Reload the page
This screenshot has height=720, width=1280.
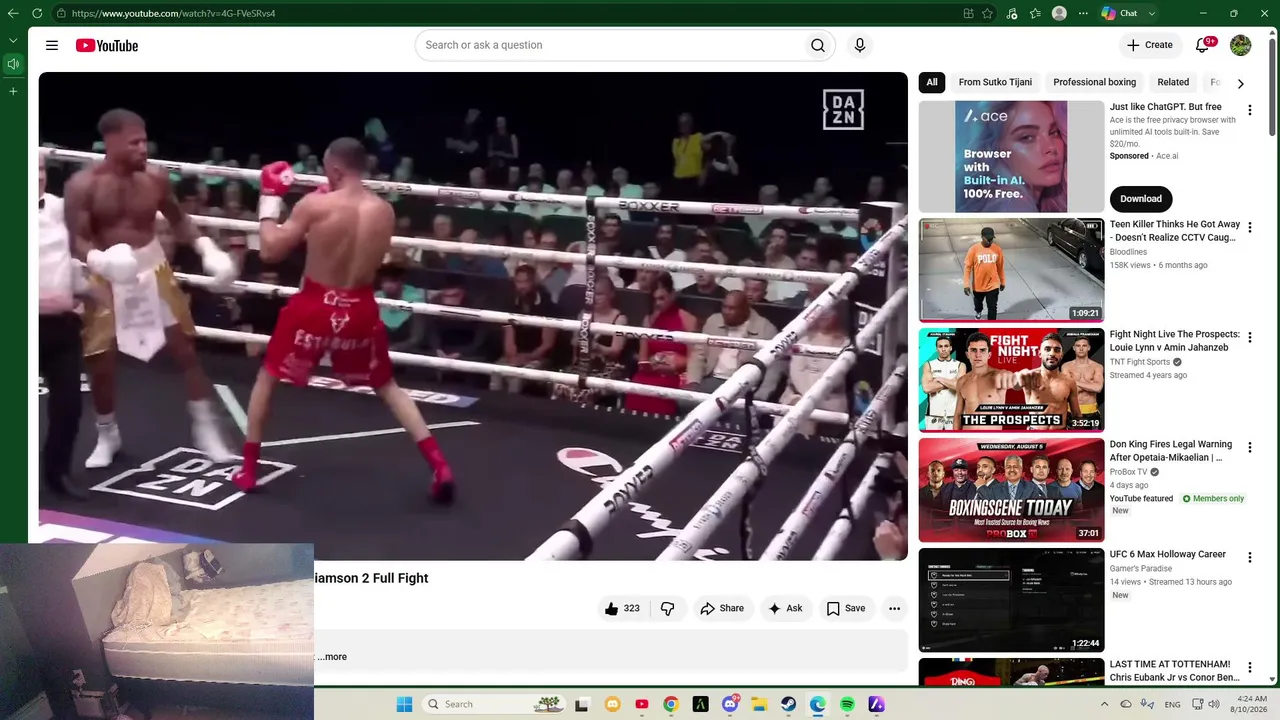(37, 13)
